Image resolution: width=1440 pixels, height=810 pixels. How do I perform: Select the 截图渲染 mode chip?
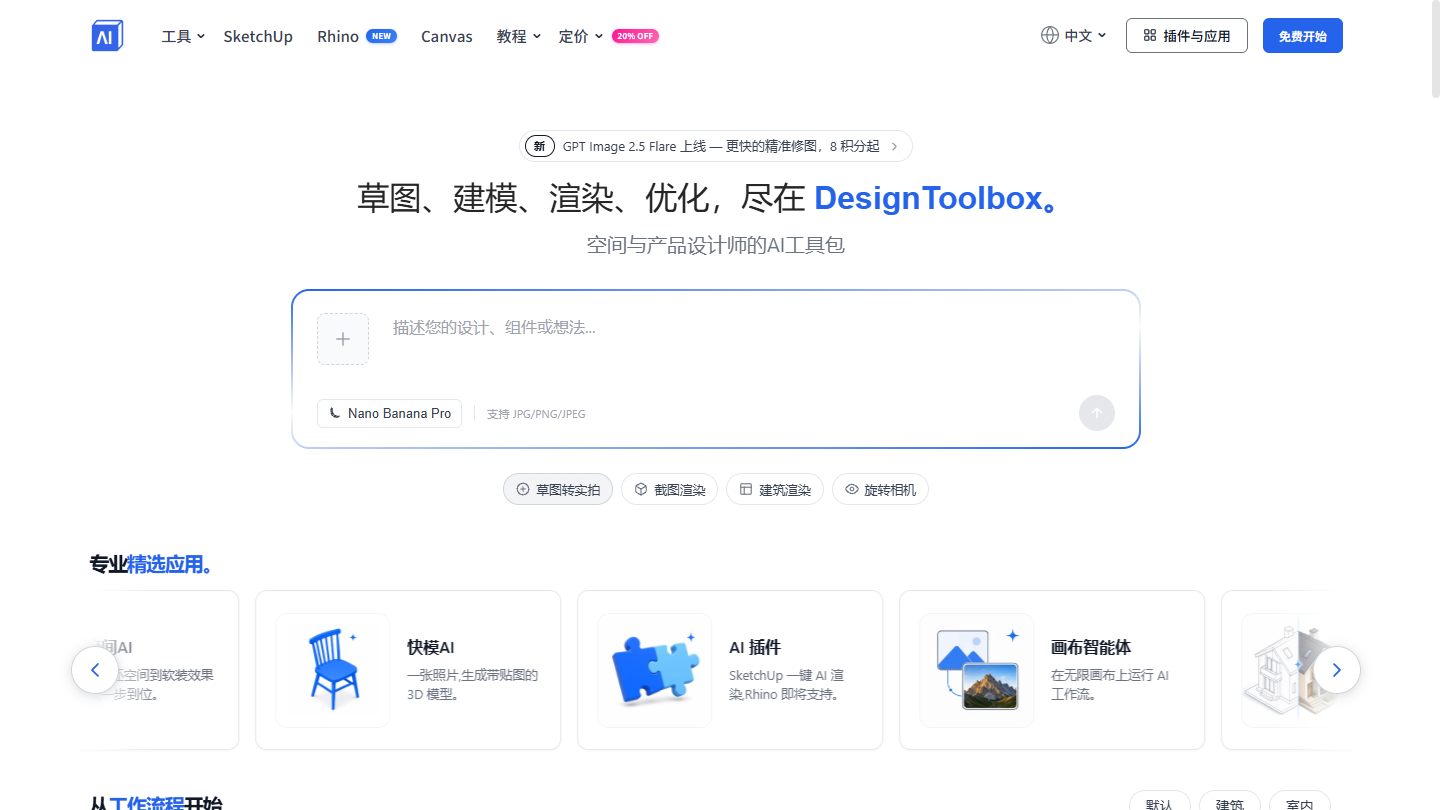click(670, 489)
